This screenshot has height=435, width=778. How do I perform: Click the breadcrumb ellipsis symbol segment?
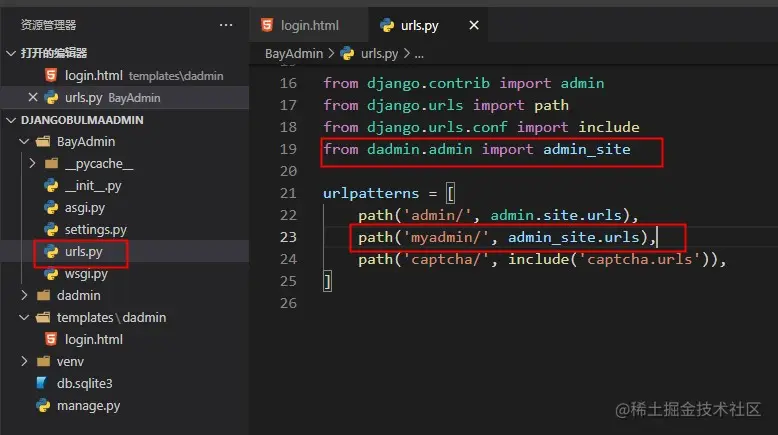coord(419,54)
